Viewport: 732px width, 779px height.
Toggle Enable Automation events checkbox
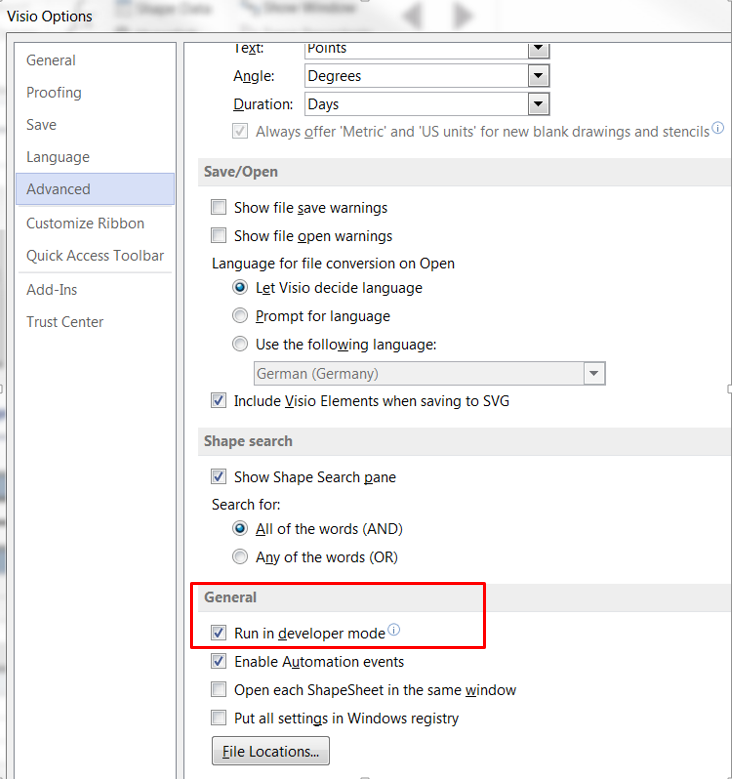pos(219,661)
